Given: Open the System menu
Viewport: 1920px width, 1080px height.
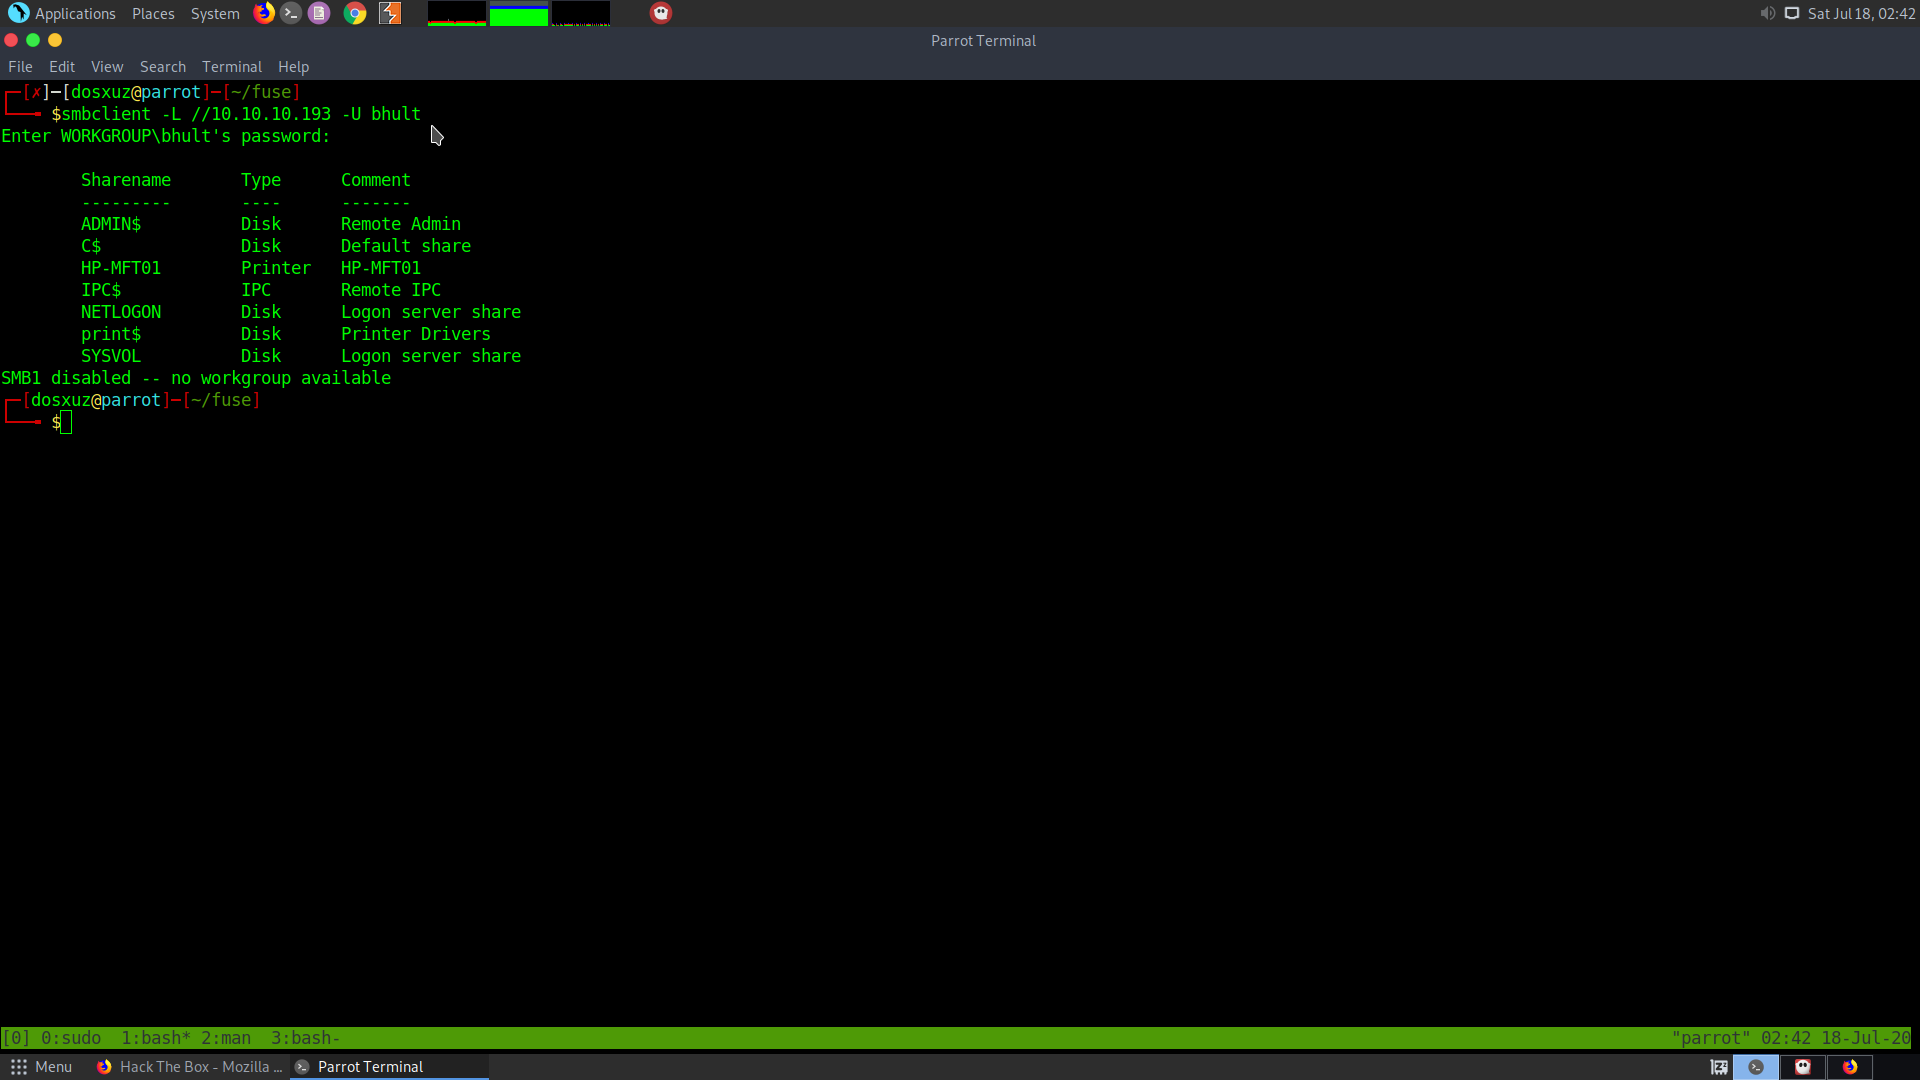Looking at the screenshot, I should pos(215,13).
